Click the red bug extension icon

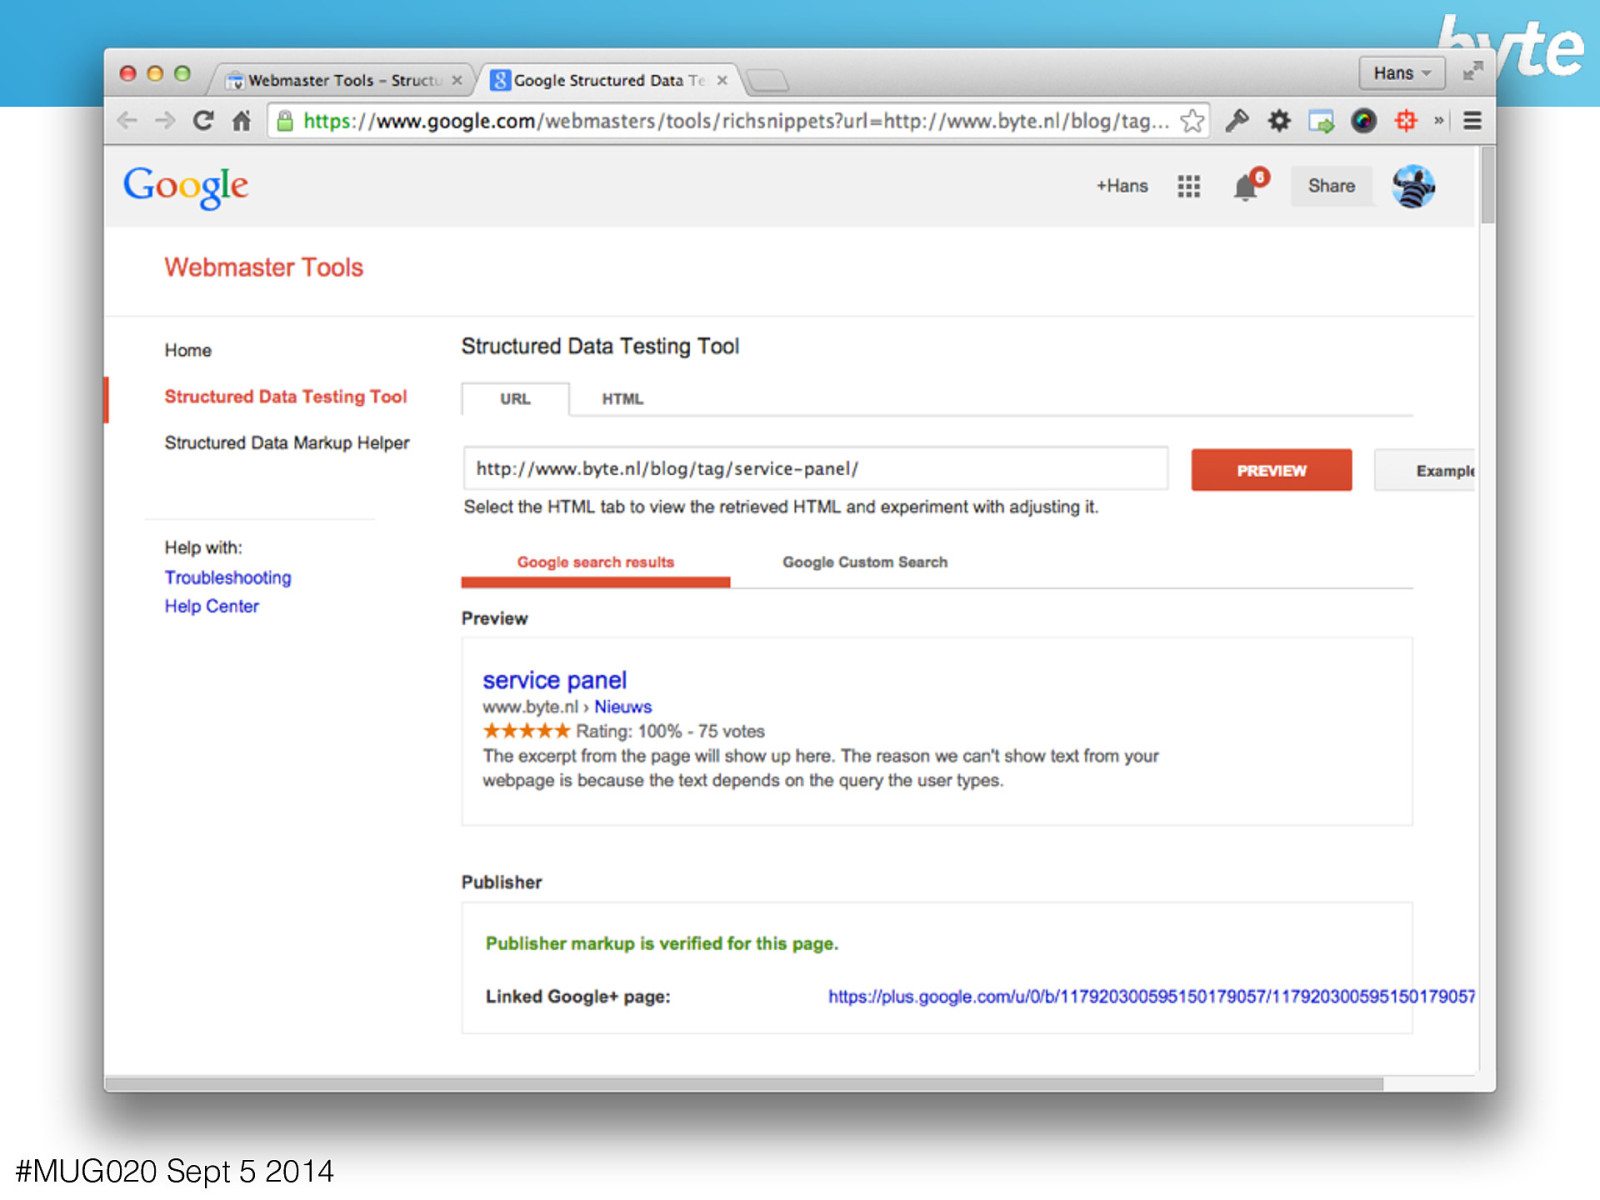1406,121
